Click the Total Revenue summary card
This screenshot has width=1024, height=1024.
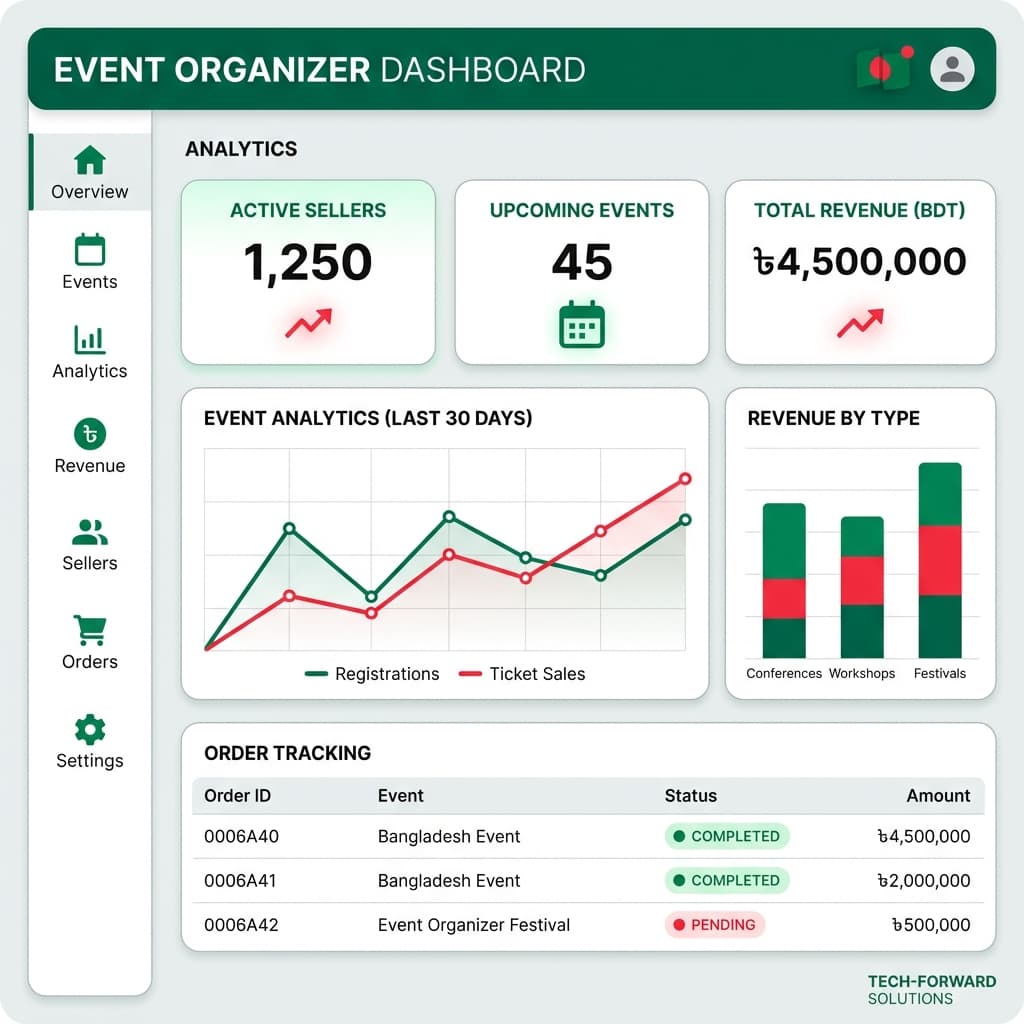(858, 271)
